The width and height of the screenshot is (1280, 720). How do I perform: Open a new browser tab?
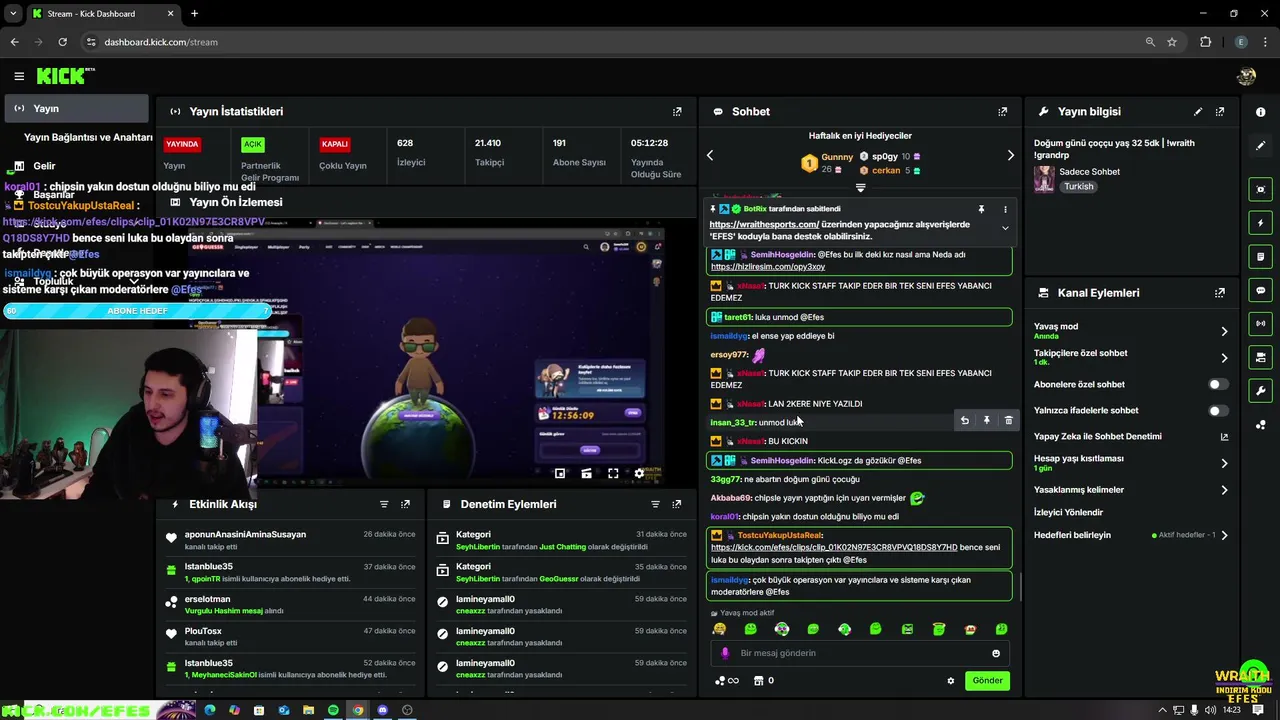coord(194,13)
